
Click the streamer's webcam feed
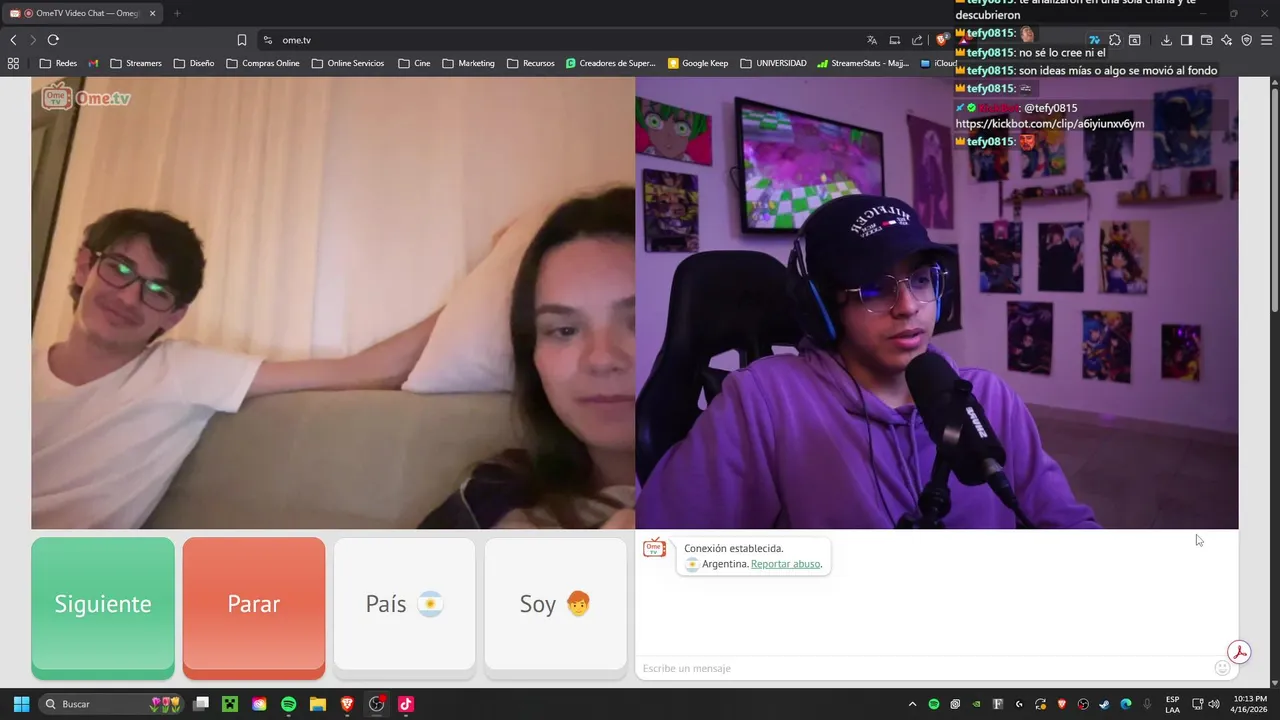click(937, 303)
